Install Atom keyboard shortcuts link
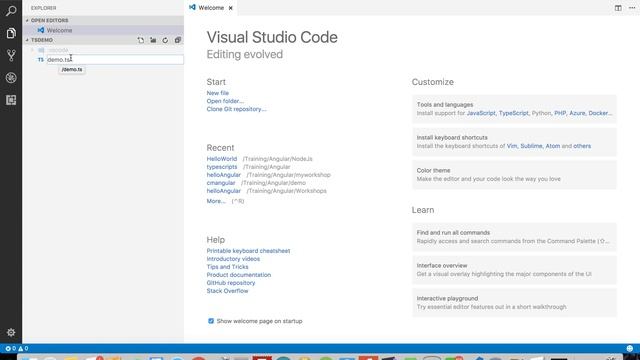 click(x=553, y=146)
